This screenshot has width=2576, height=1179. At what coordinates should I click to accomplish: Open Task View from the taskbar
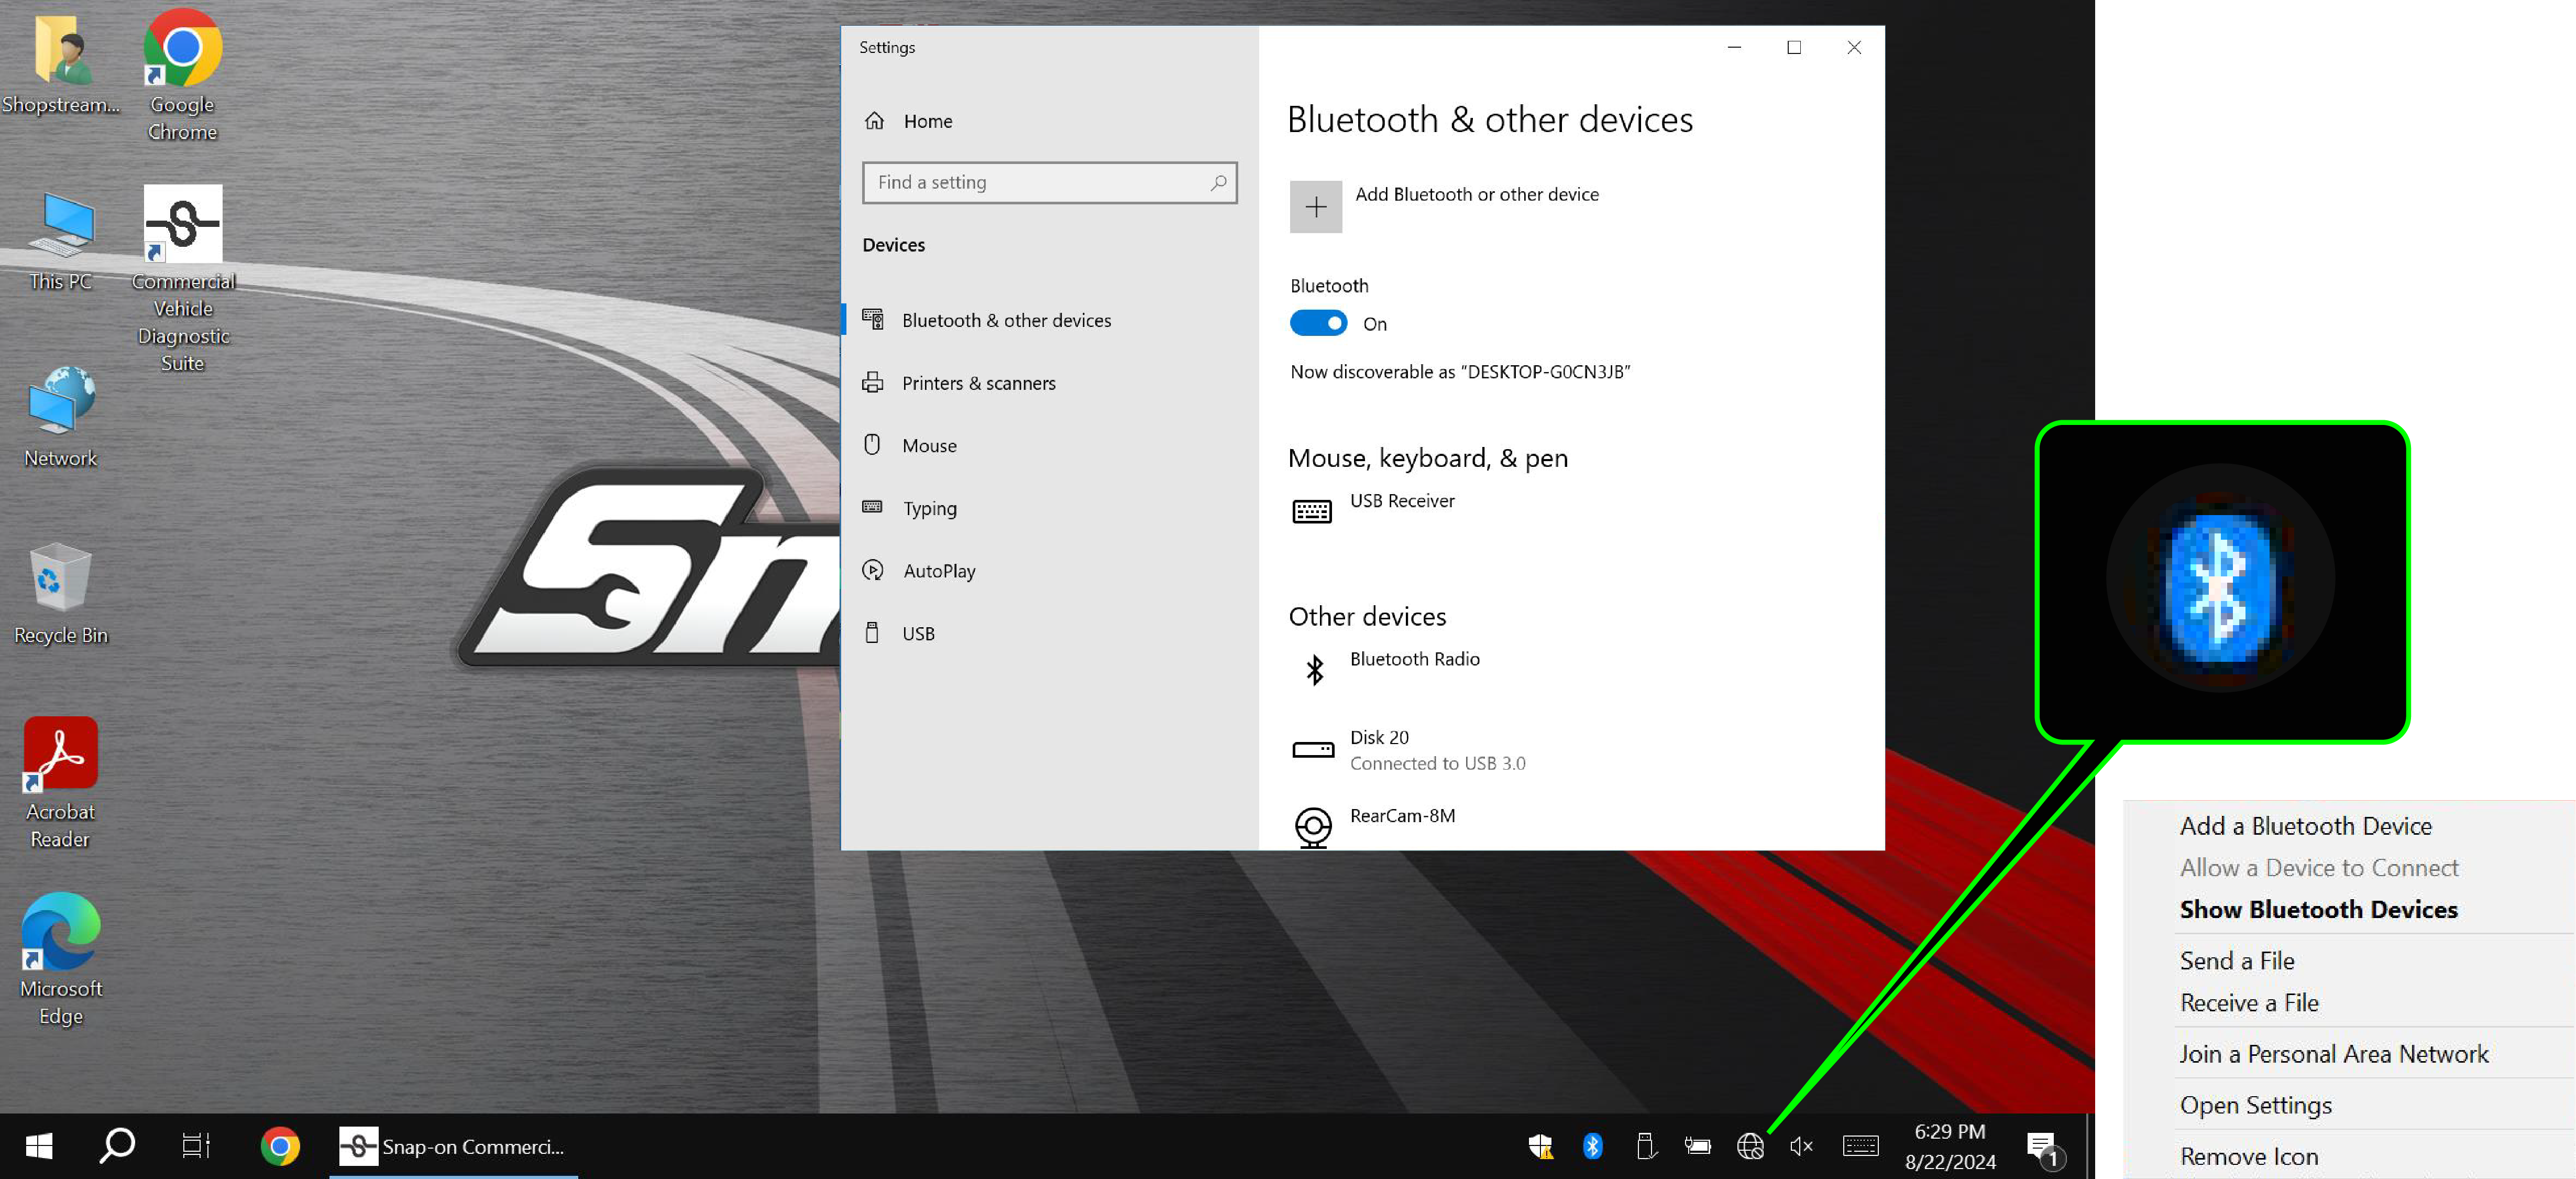point(196,1146)
